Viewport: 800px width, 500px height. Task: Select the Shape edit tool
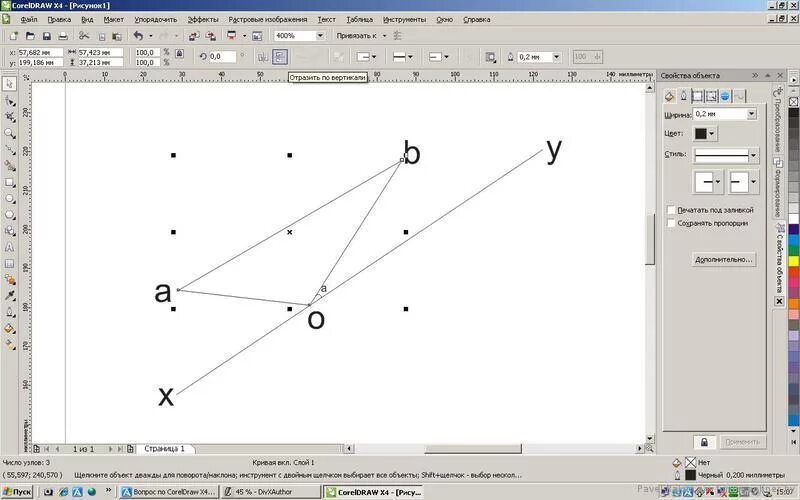click(10, 101)
